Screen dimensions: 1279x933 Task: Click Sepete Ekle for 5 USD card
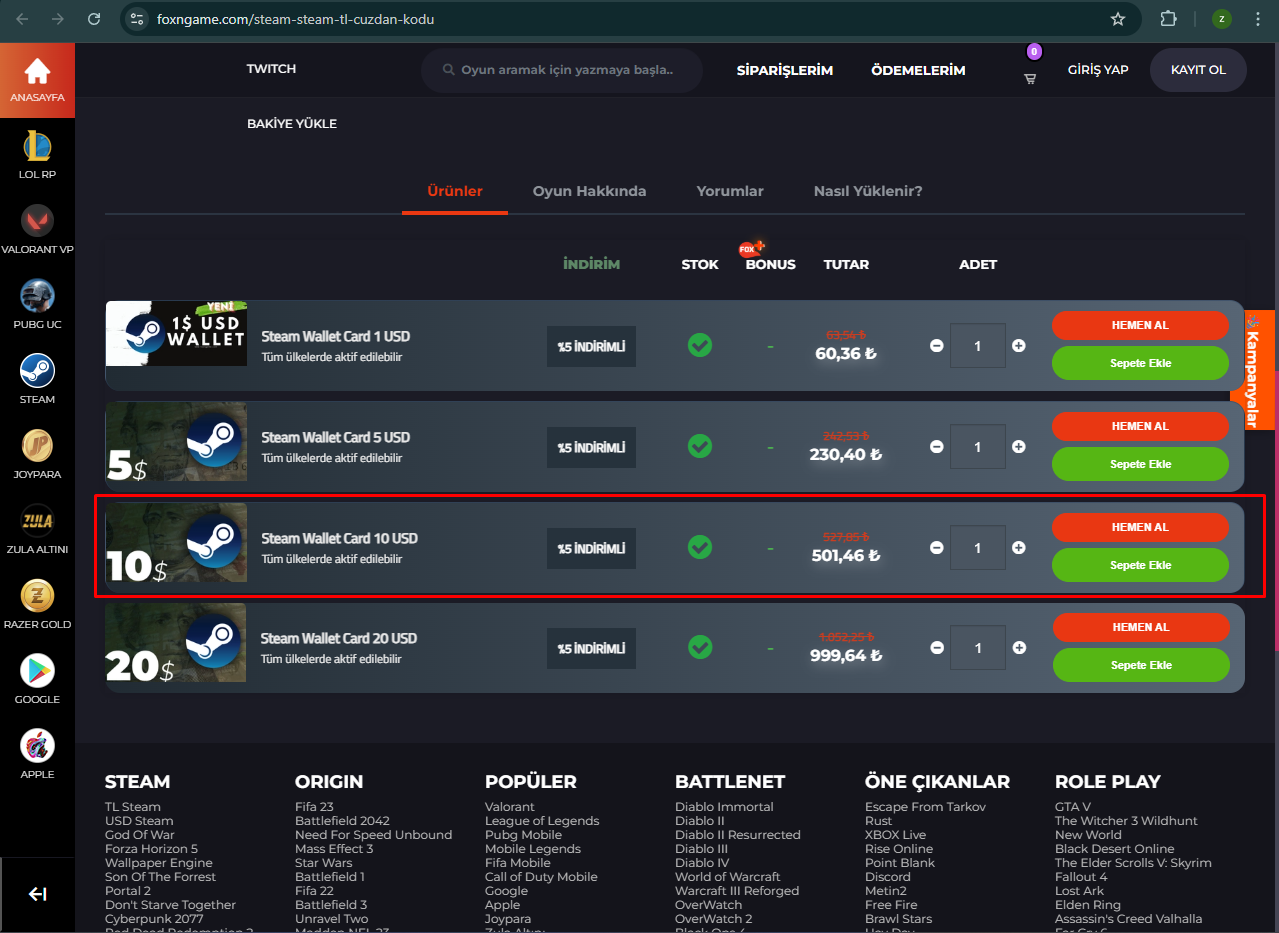(1140, 464)
